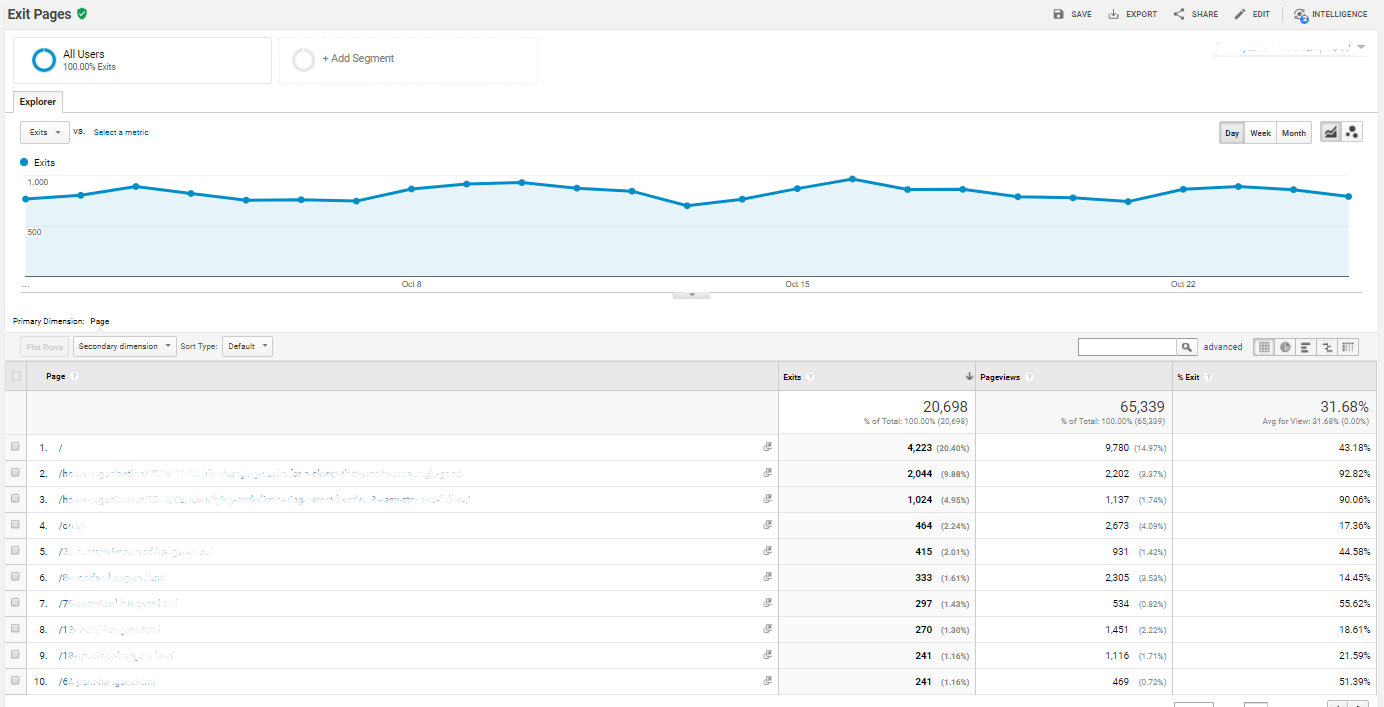Open the Exits metric dropdown
The image size is (1384, 707).
click(x=44, y=132)
